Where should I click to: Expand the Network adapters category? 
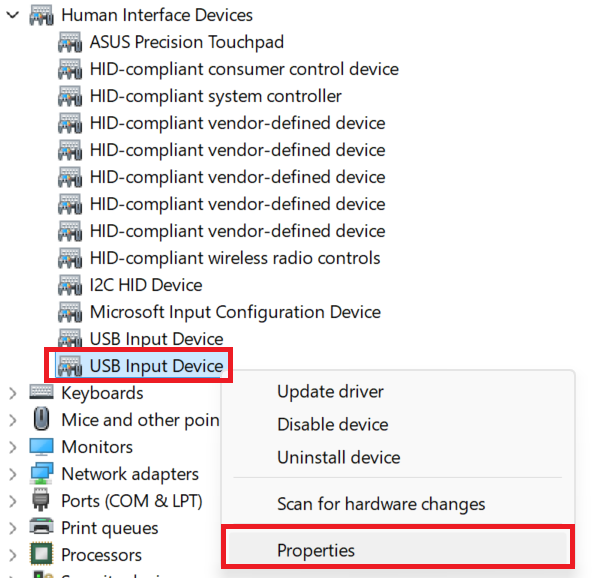click(13, 474)
